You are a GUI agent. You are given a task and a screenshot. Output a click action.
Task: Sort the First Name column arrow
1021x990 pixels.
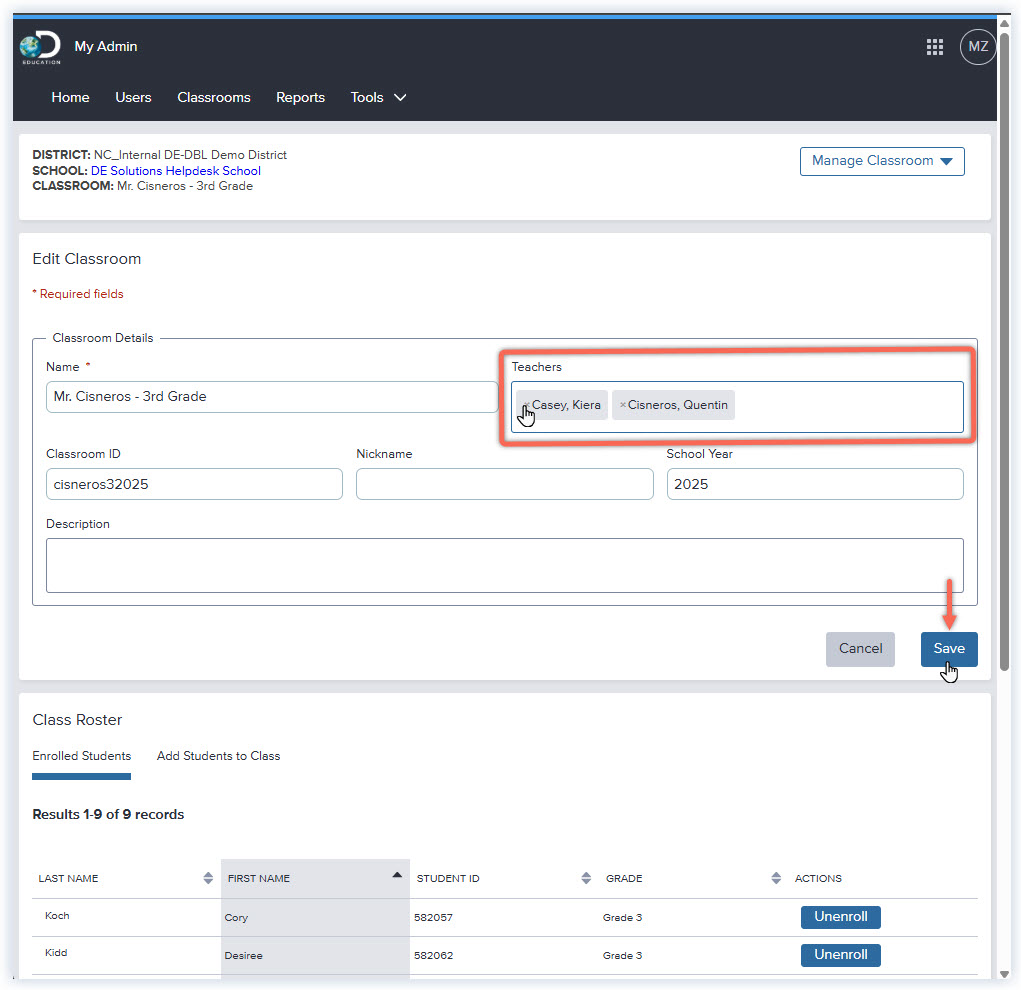coord(397,875)
